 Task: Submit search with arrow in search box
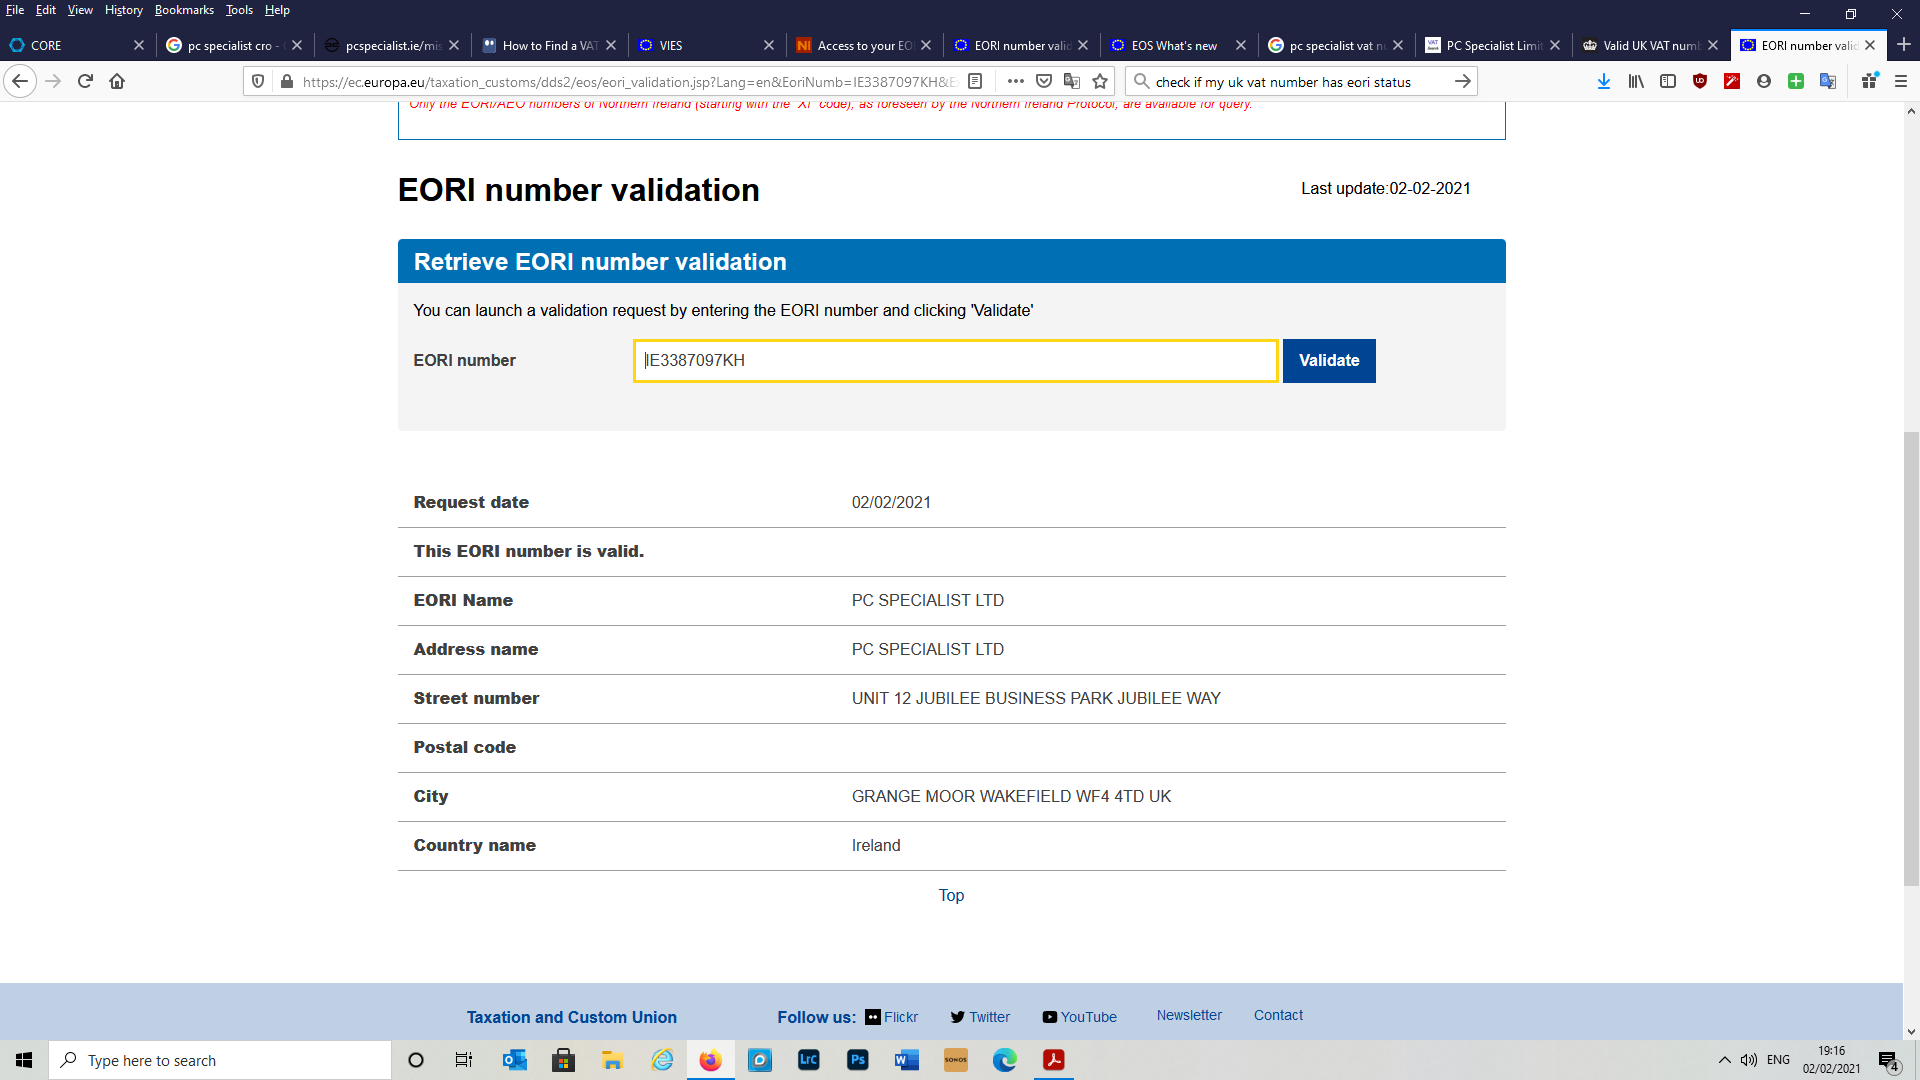click(1462, 81)
